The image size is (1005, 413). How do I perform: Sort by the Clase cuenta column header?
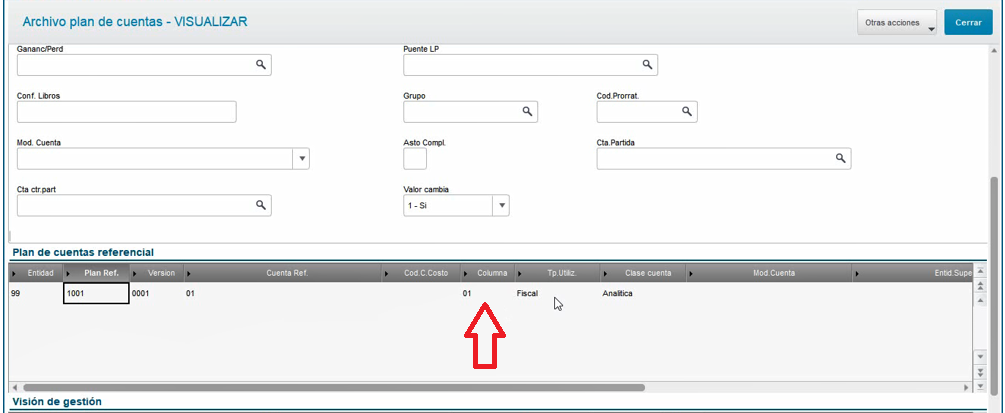(644, 273)
